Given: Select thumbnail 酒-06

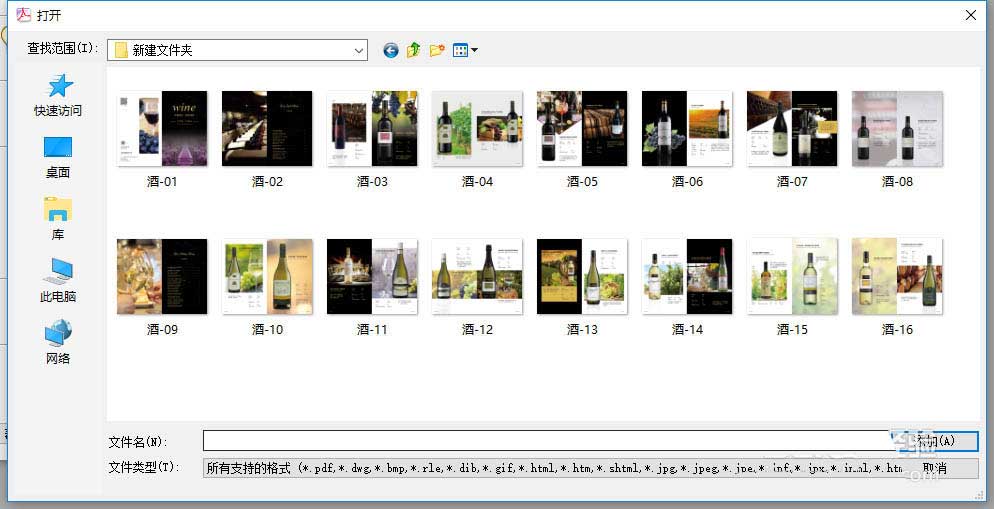Looking at the screenshot, I should (687, 129).
